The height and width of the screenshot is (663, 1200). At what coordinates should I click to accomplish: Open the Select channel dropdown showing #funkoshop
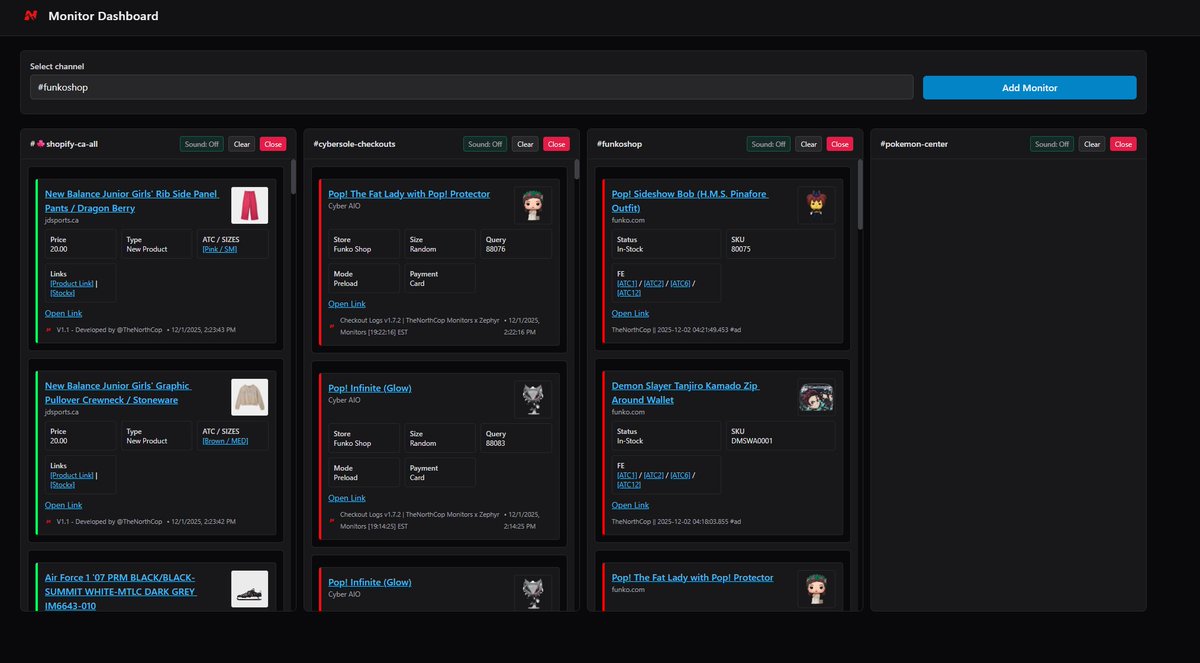click(x=471, y=87)
